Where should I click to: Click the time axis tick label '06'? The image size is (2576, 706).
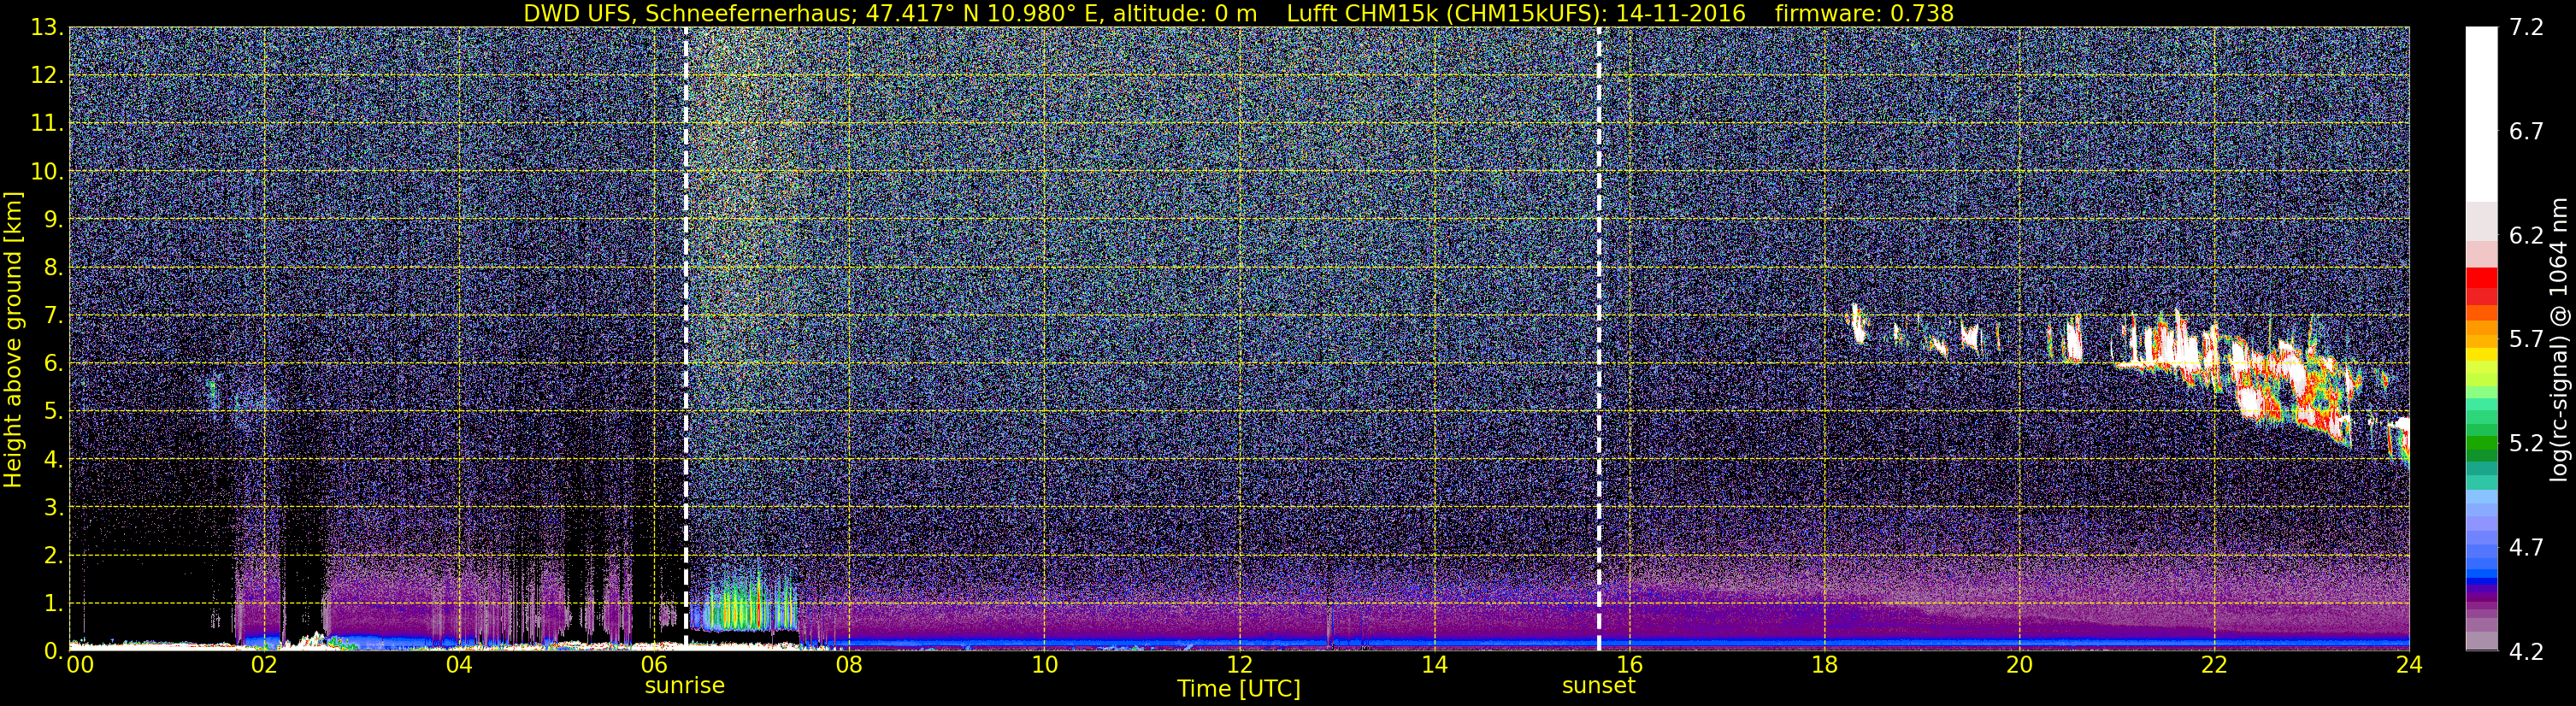pyautogui.click(x=654, y=666)
